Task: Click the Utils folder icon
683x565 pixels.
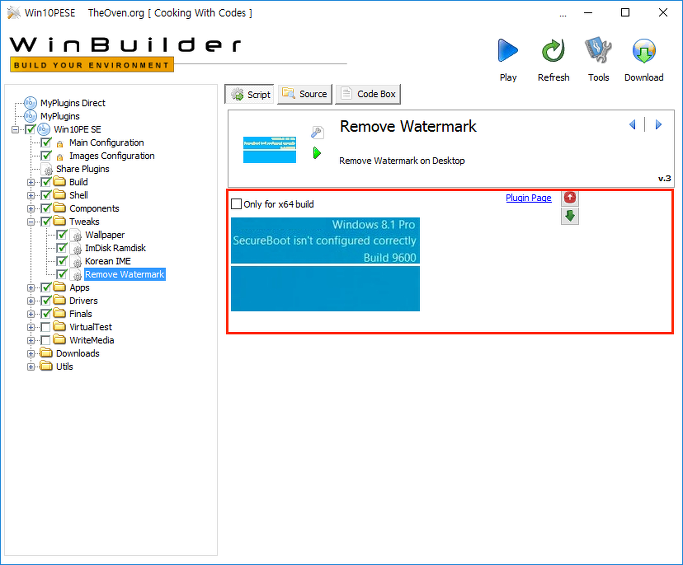Action: pyautogui.click(x=46, y=366)
